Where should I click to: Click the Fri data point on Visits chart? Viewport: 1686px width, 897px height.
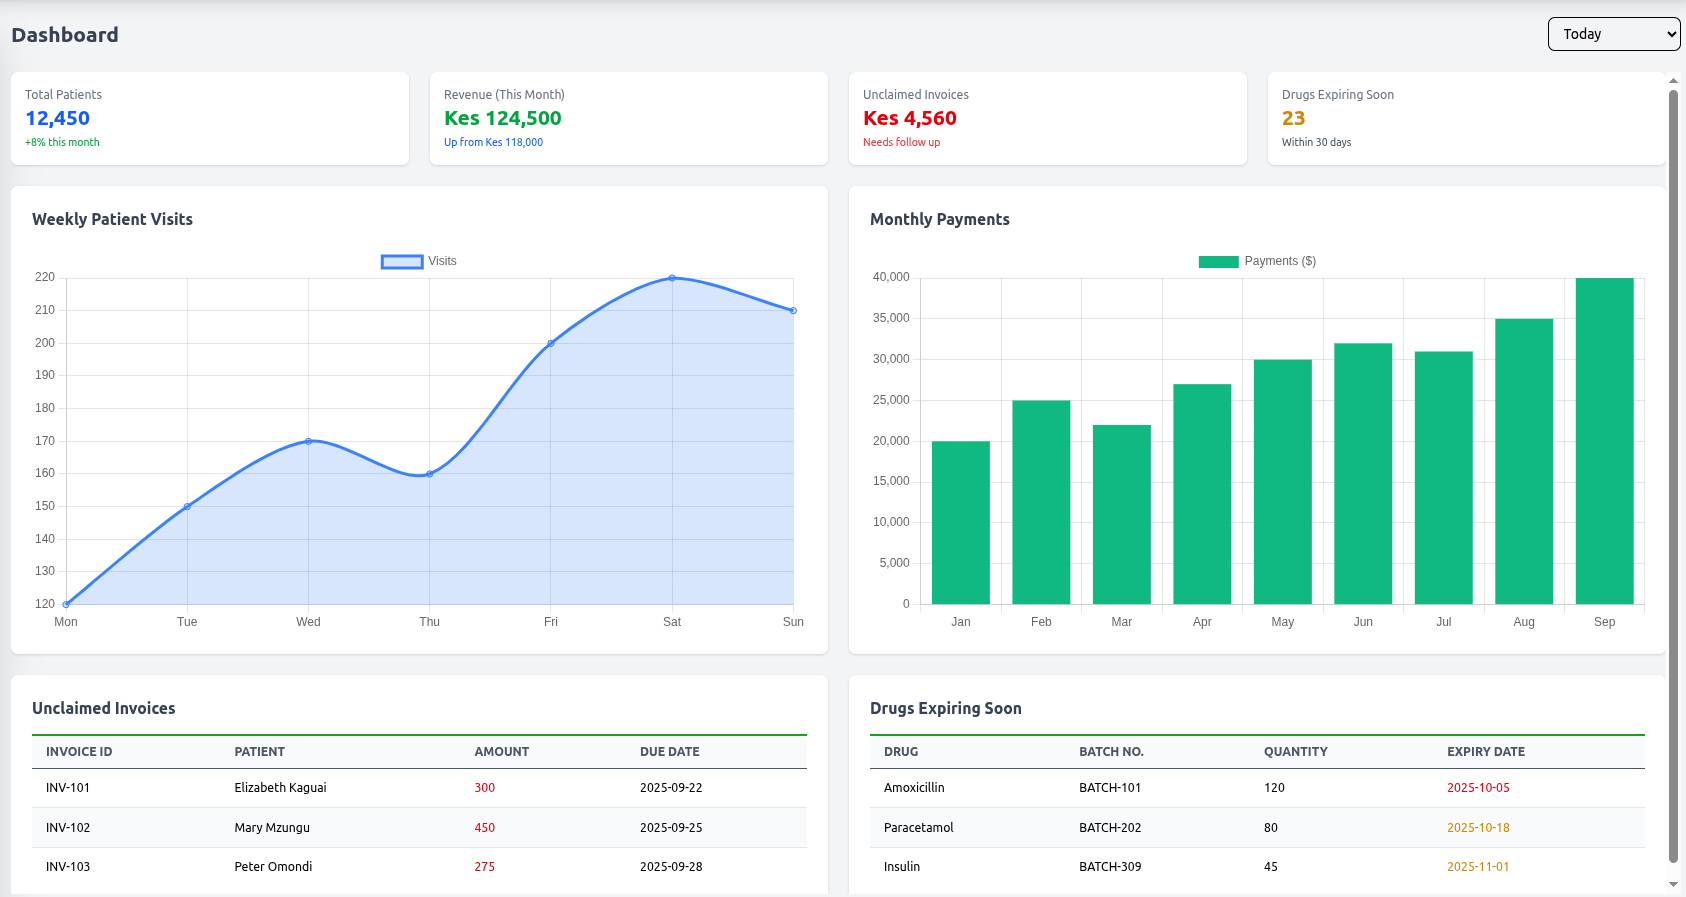pyautogui.click(x=551, y=343)
